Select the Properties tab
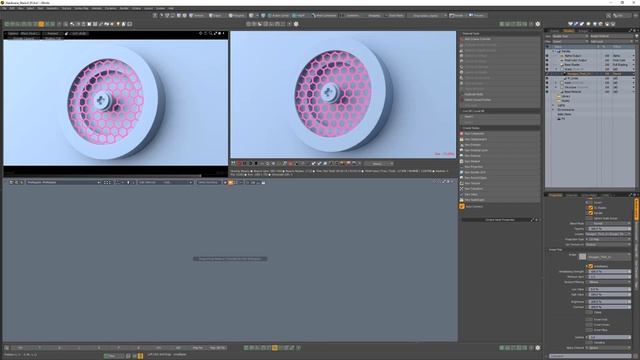 point(555,195)
